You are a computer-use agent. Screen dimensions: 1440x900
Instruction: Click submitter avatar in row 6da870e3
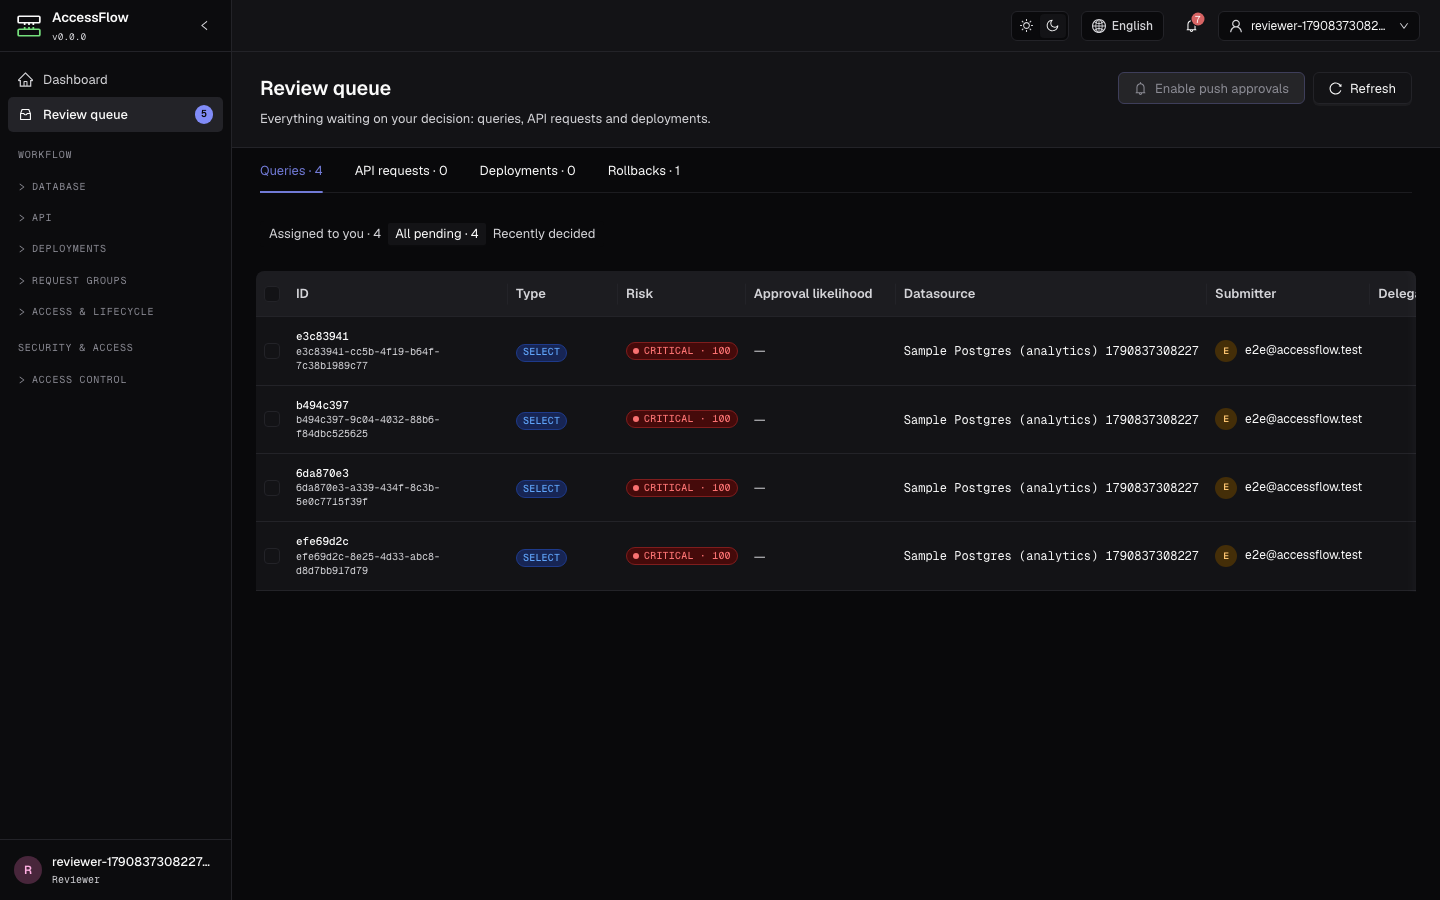tap(1226, 488)
